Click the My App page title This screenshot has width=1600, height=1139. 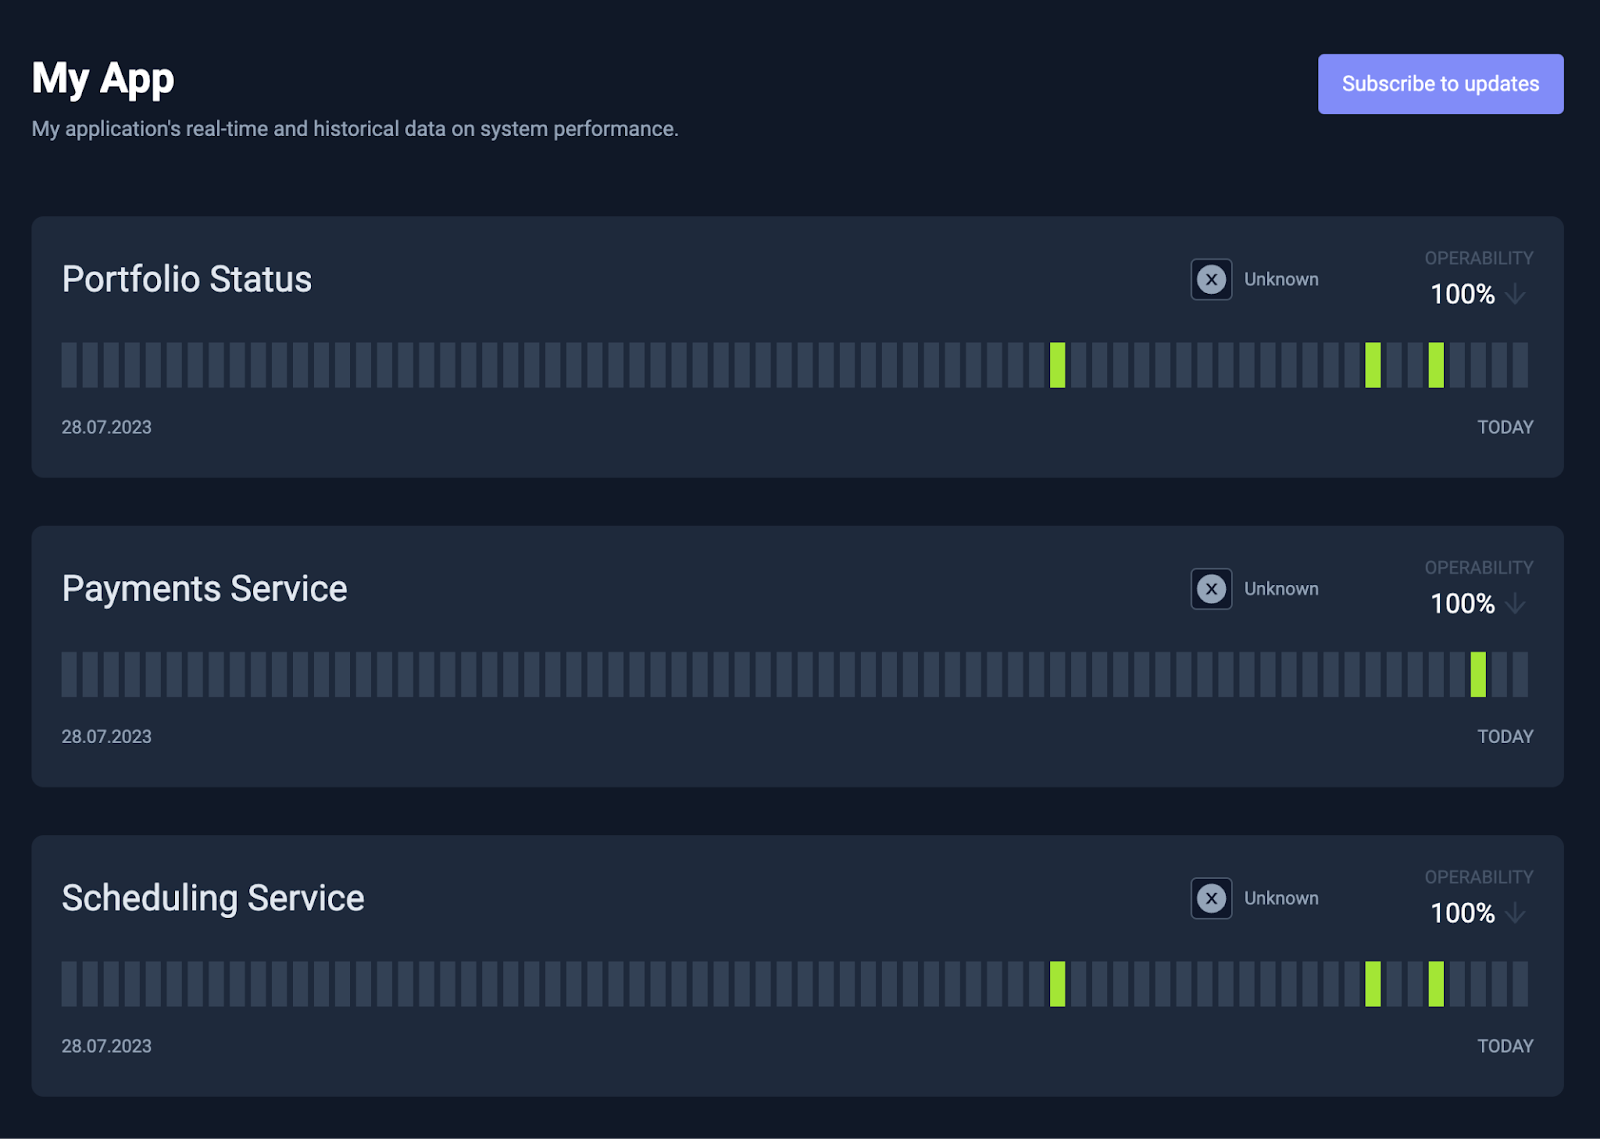coord(103,79)
